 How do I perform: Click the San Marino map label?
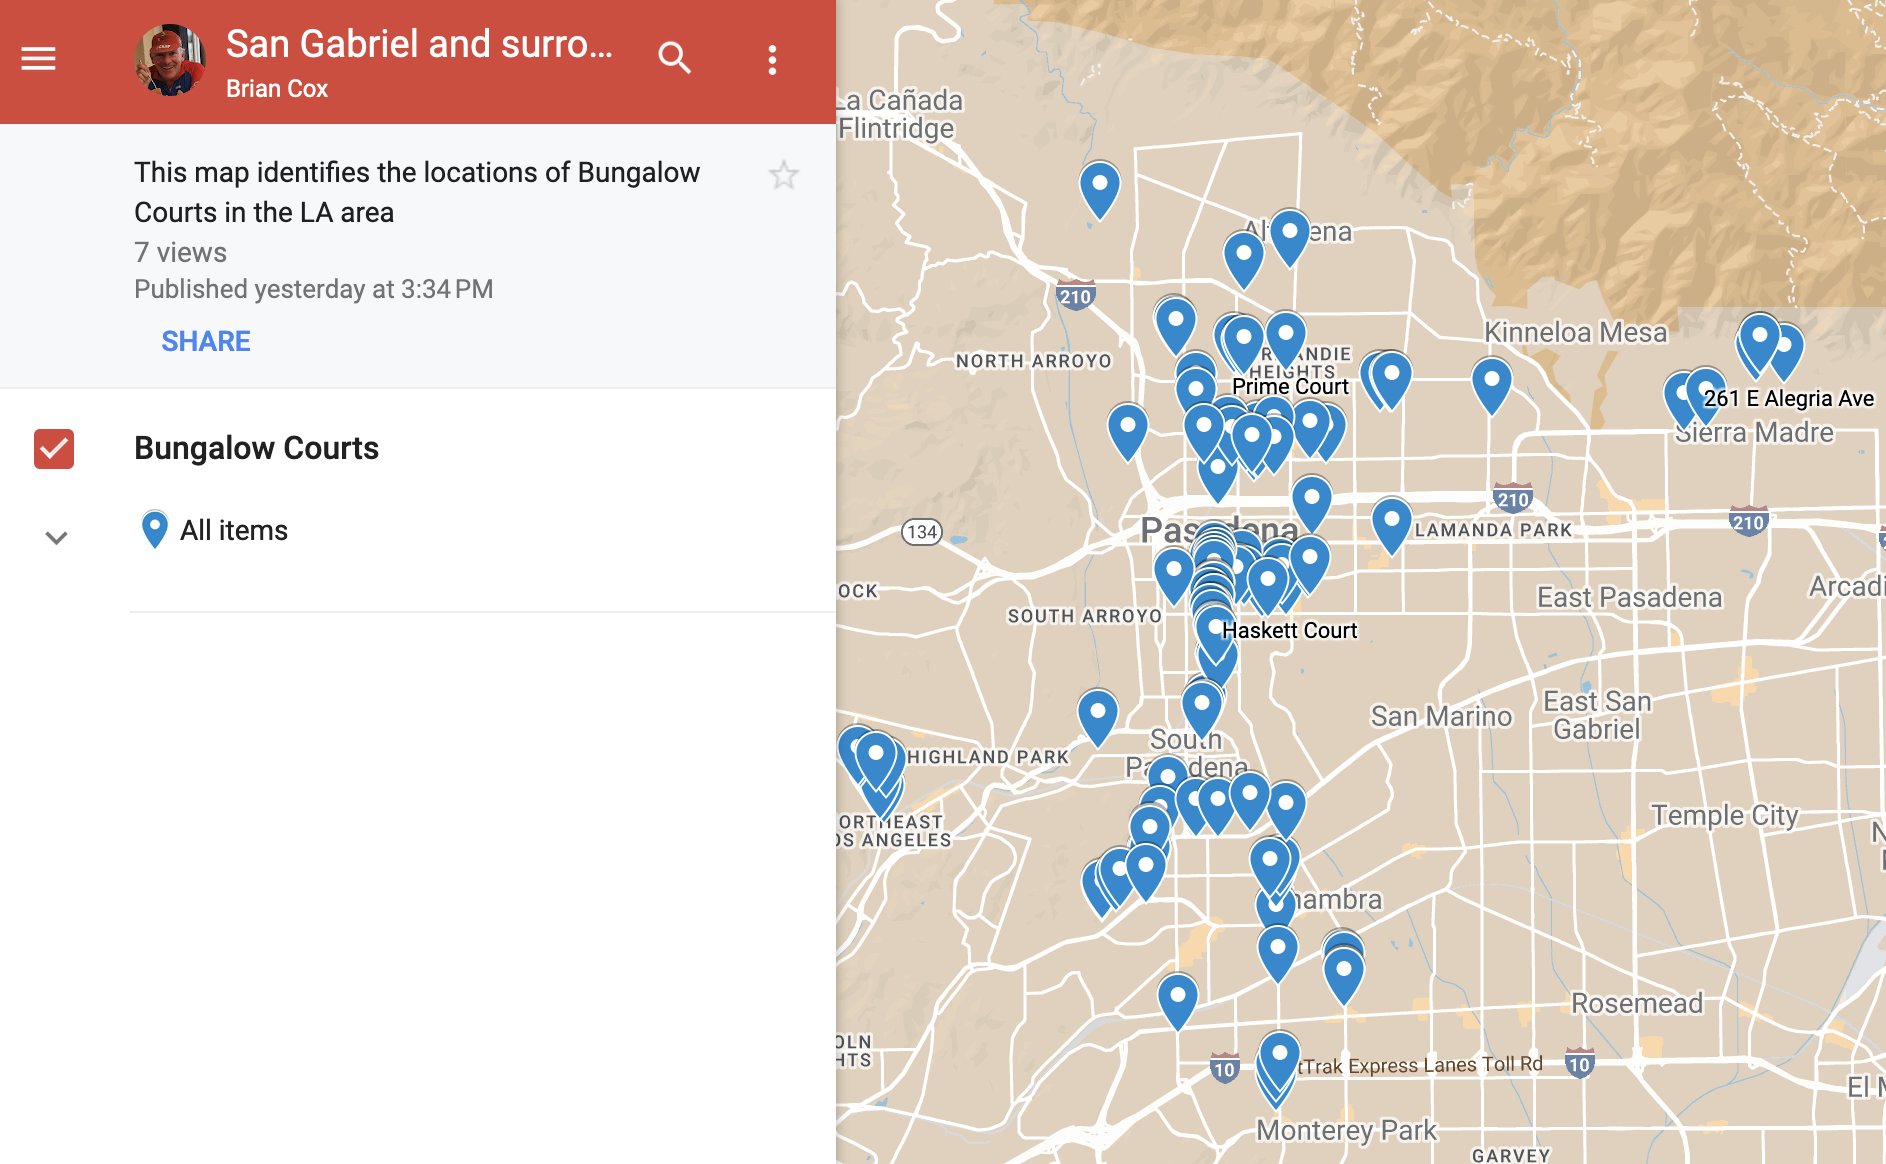pos(1441,716)
